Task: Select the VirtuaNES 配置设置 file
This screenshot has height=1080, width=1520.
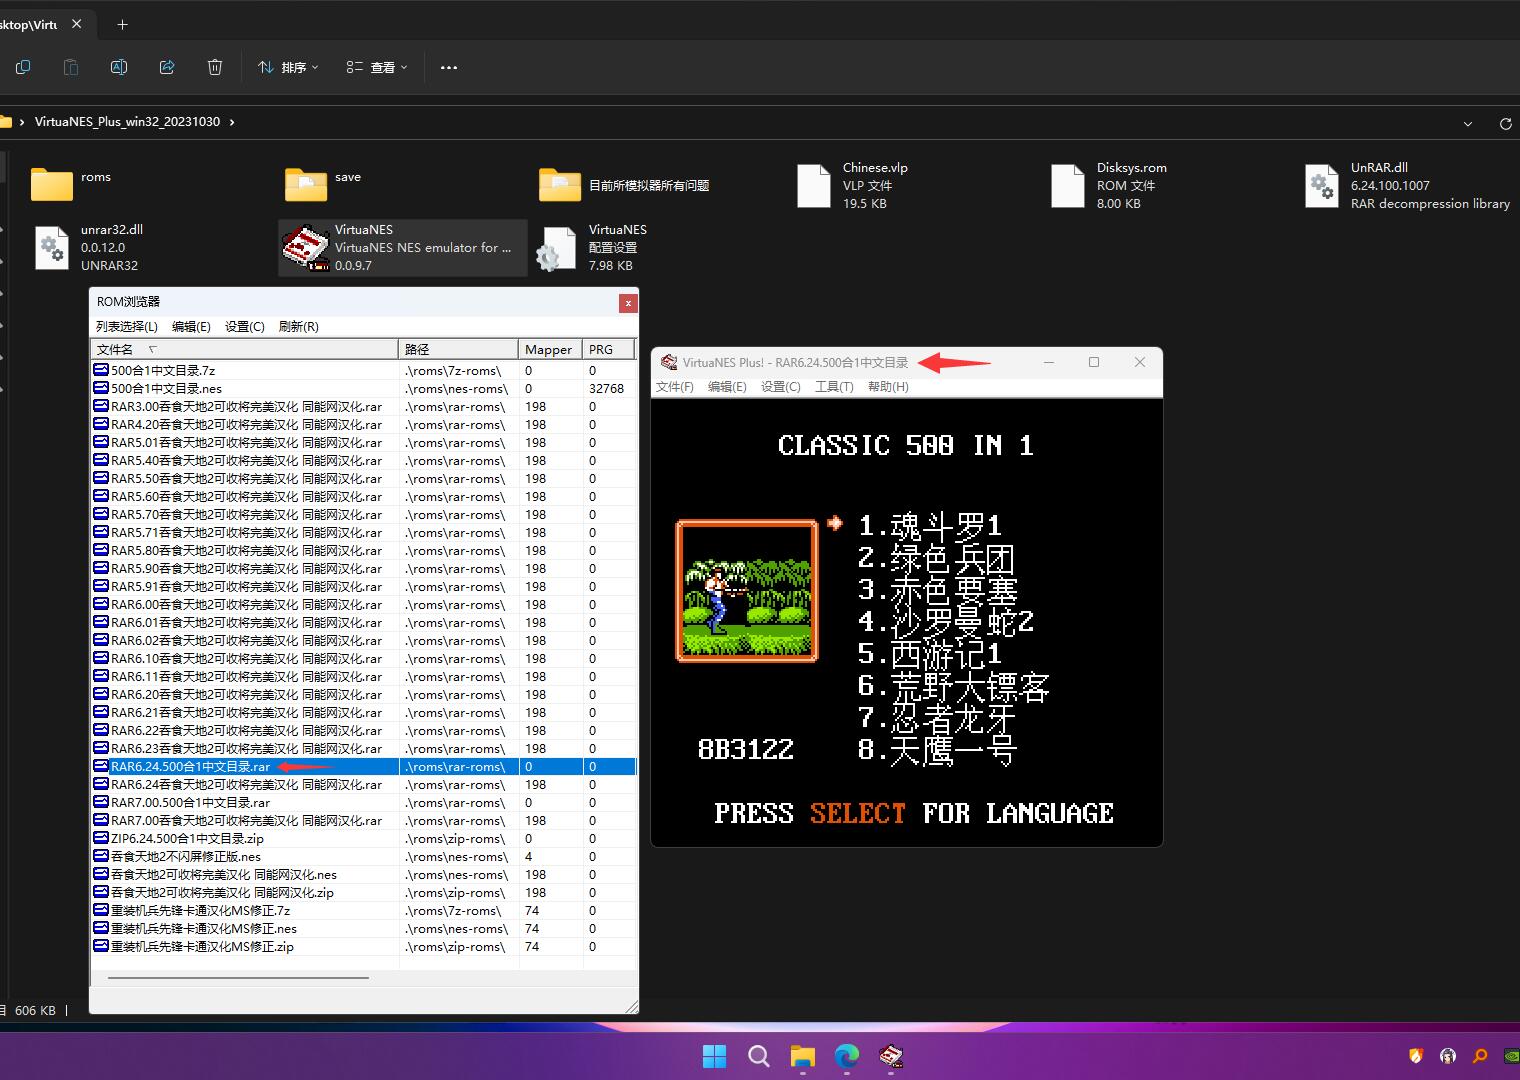Action: pyautogui.click(x=590, y=247)
